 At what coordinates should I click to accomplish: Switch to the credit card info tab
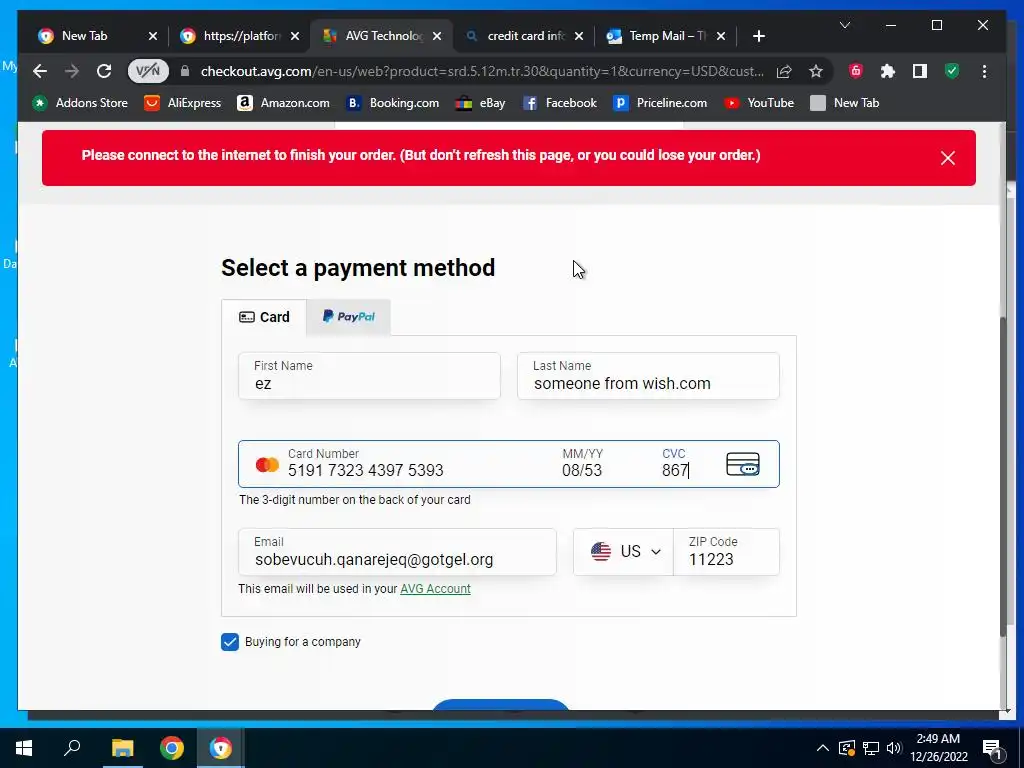click(526, 36)
